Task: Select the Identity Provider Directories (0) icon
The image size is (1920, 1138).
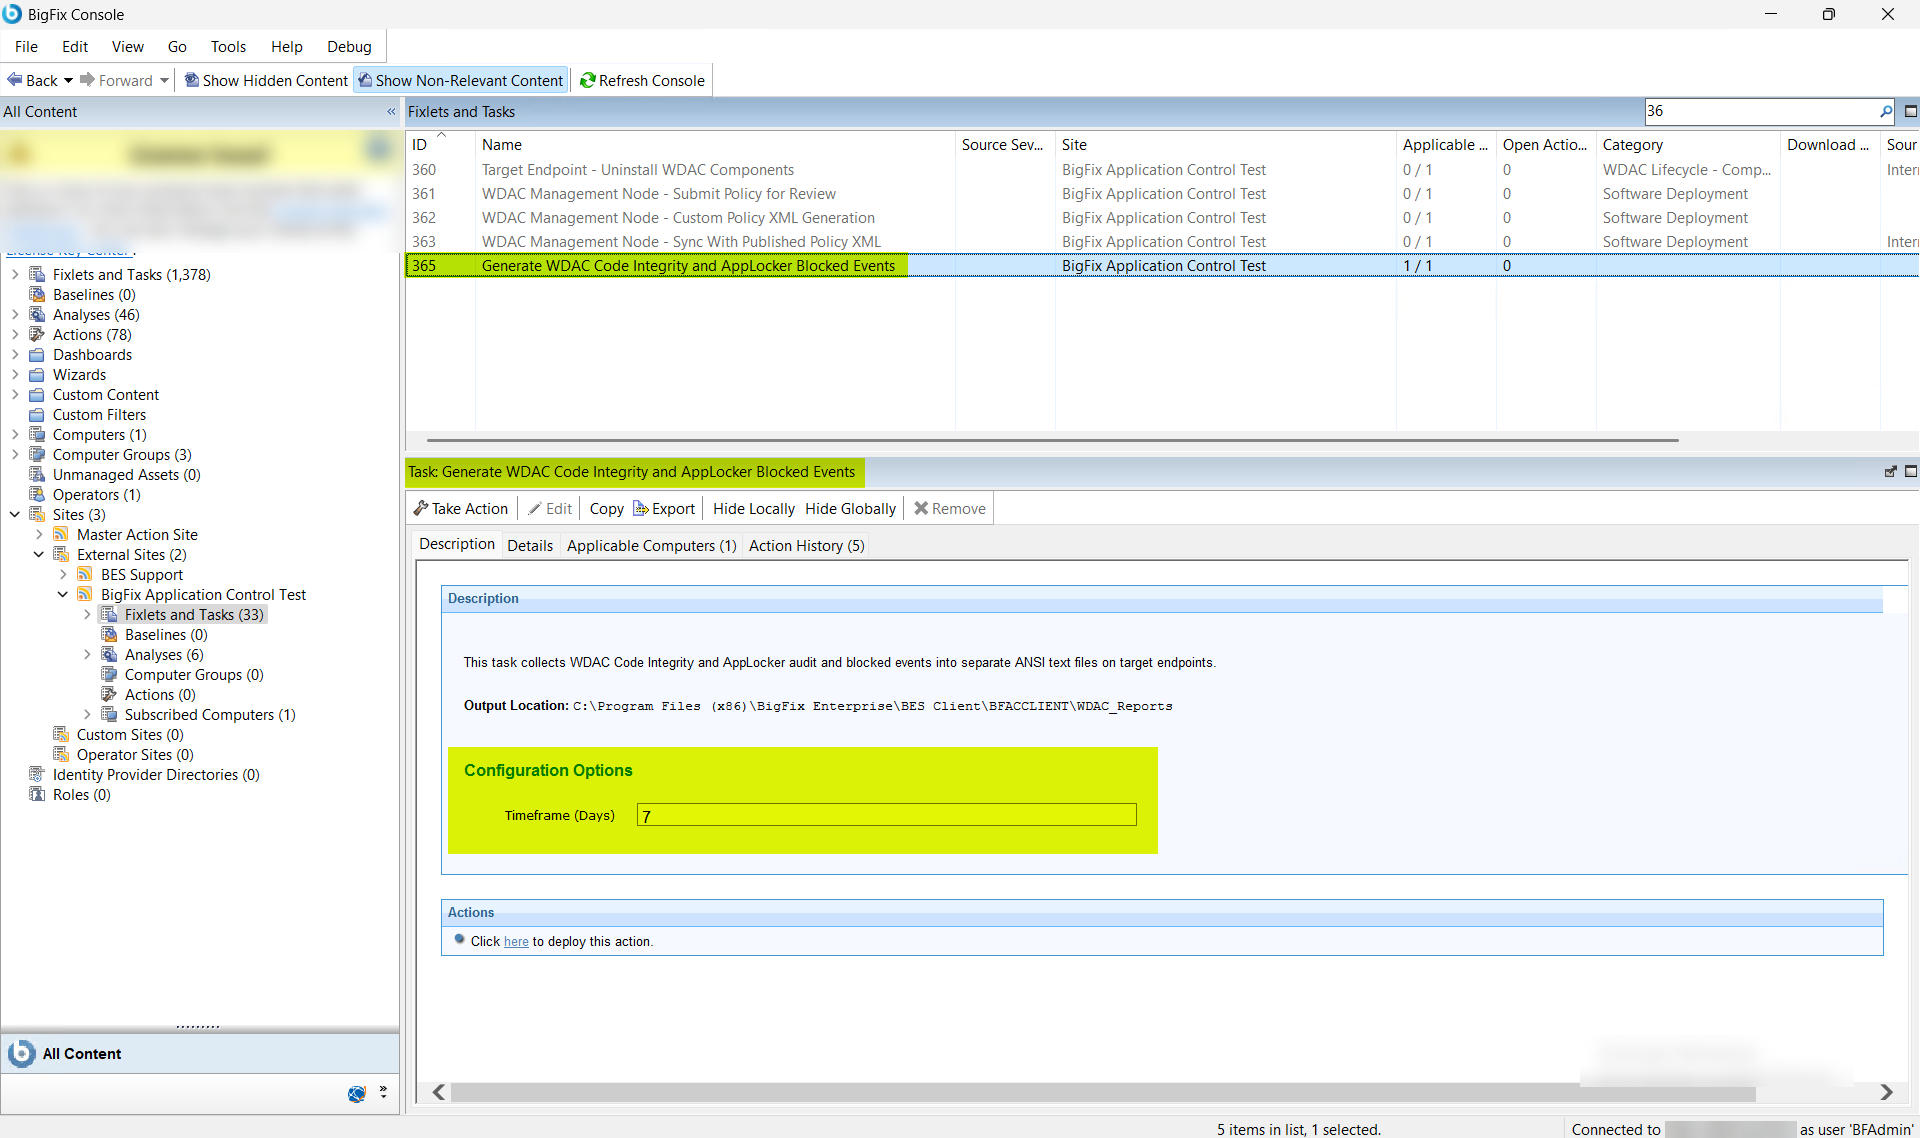Action: (x=37, y=774)
